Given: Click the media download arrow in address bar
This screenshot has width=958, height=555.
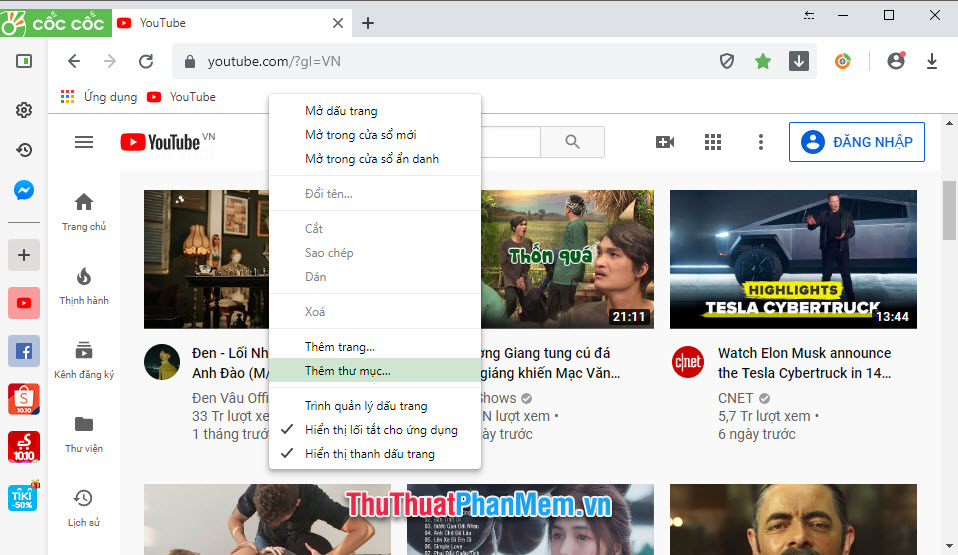Looking at the screenshot, I should pos(799,61).
